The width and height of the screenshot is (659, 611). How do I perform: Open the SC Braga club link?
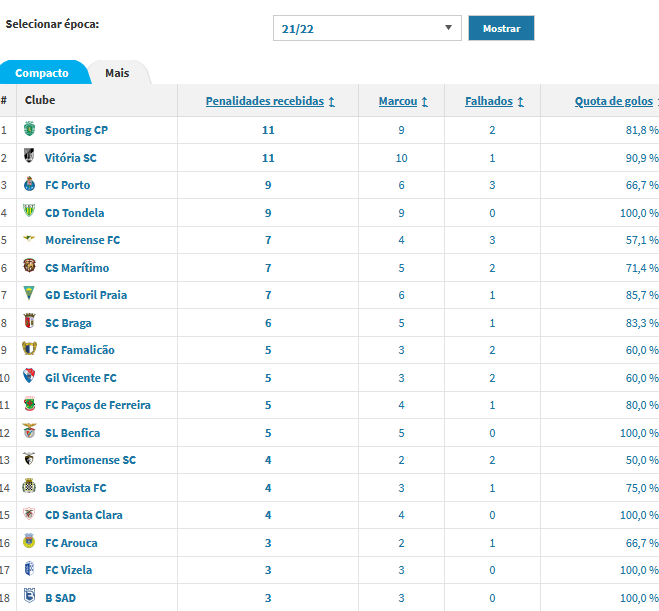click(68, 323)
